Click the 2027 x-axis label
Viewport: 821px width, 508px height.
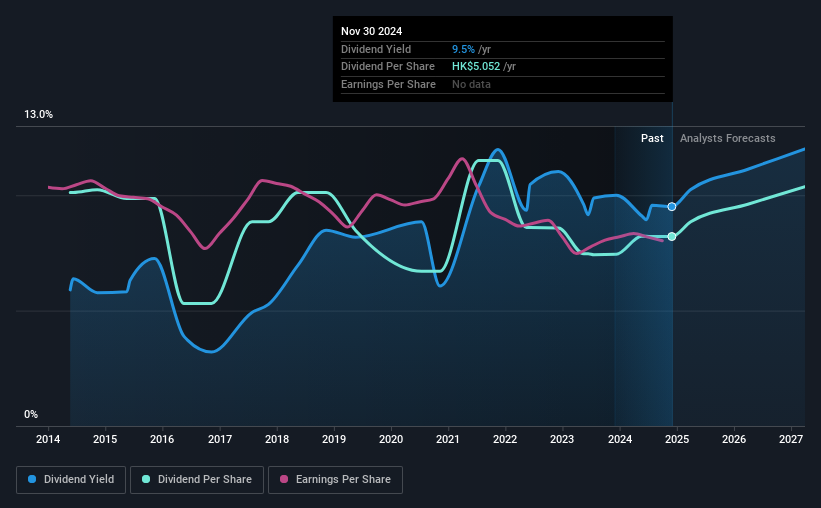[x=791, y=439]
